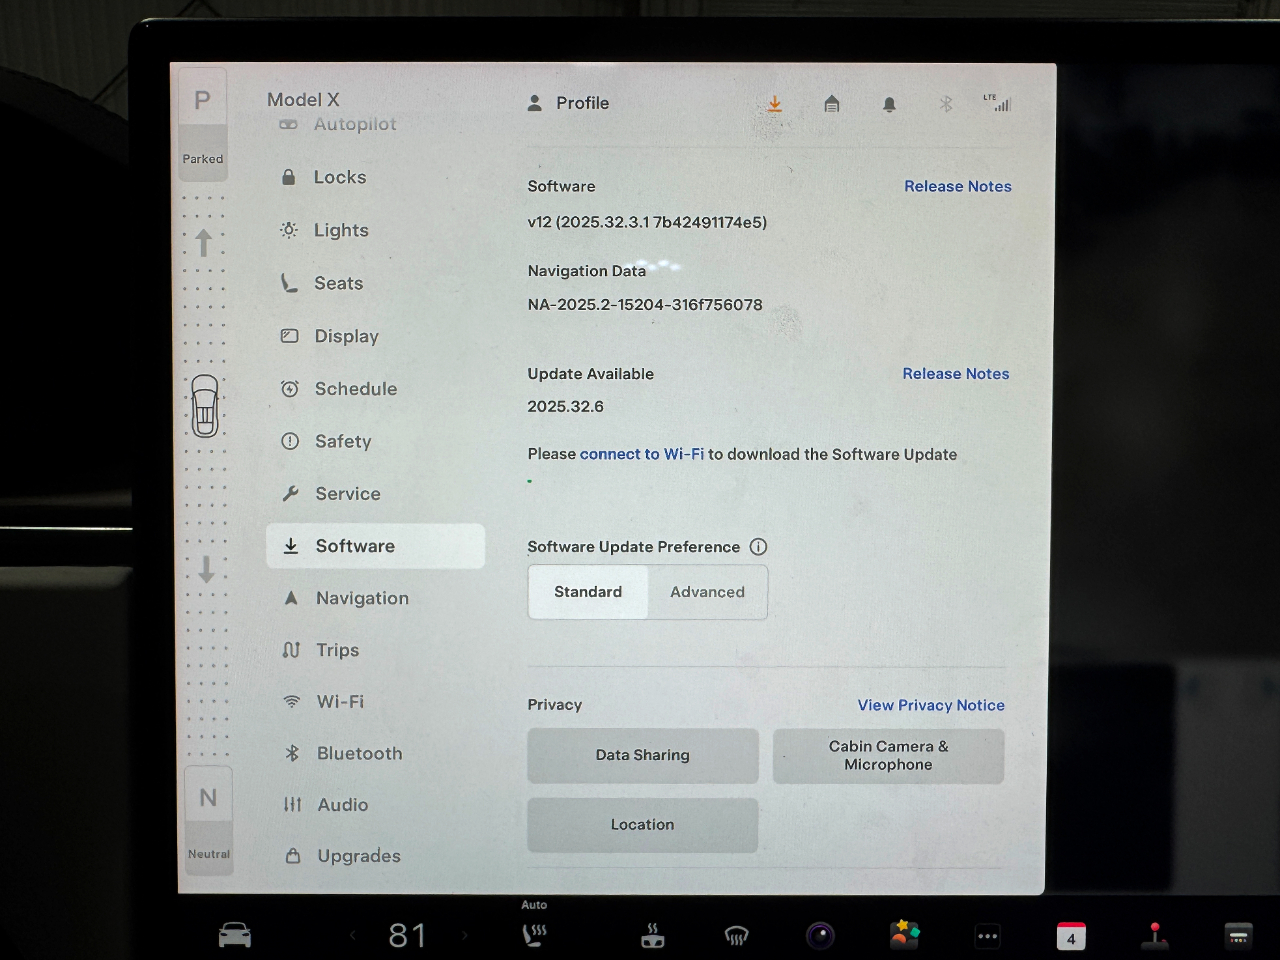Open the Navigation settings menu item

(362, 598)
